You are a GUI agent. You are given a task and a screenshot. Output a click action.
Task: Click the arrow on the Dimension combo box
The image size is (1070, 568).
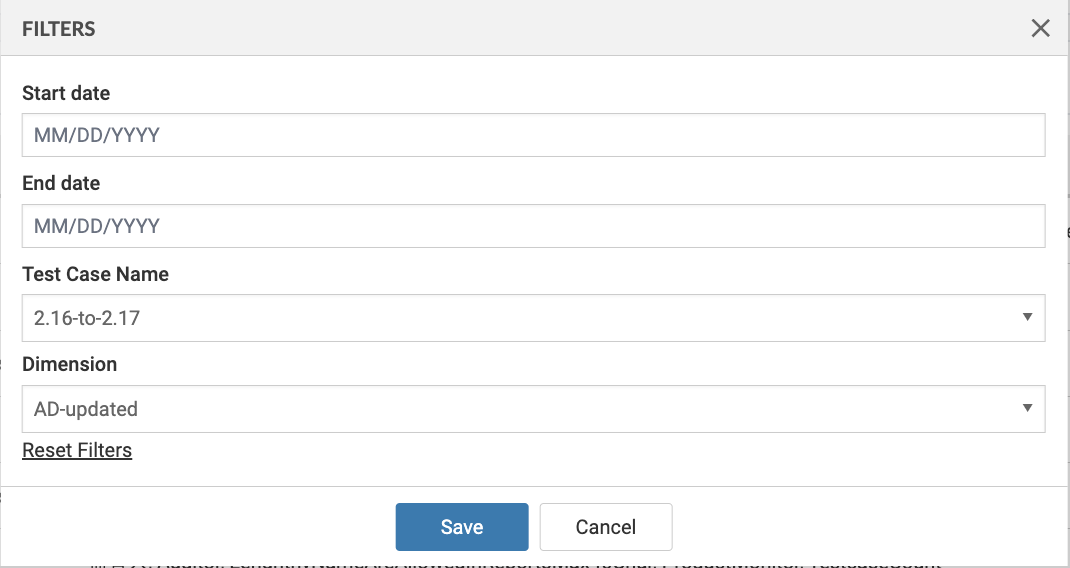pos(1027,408)
